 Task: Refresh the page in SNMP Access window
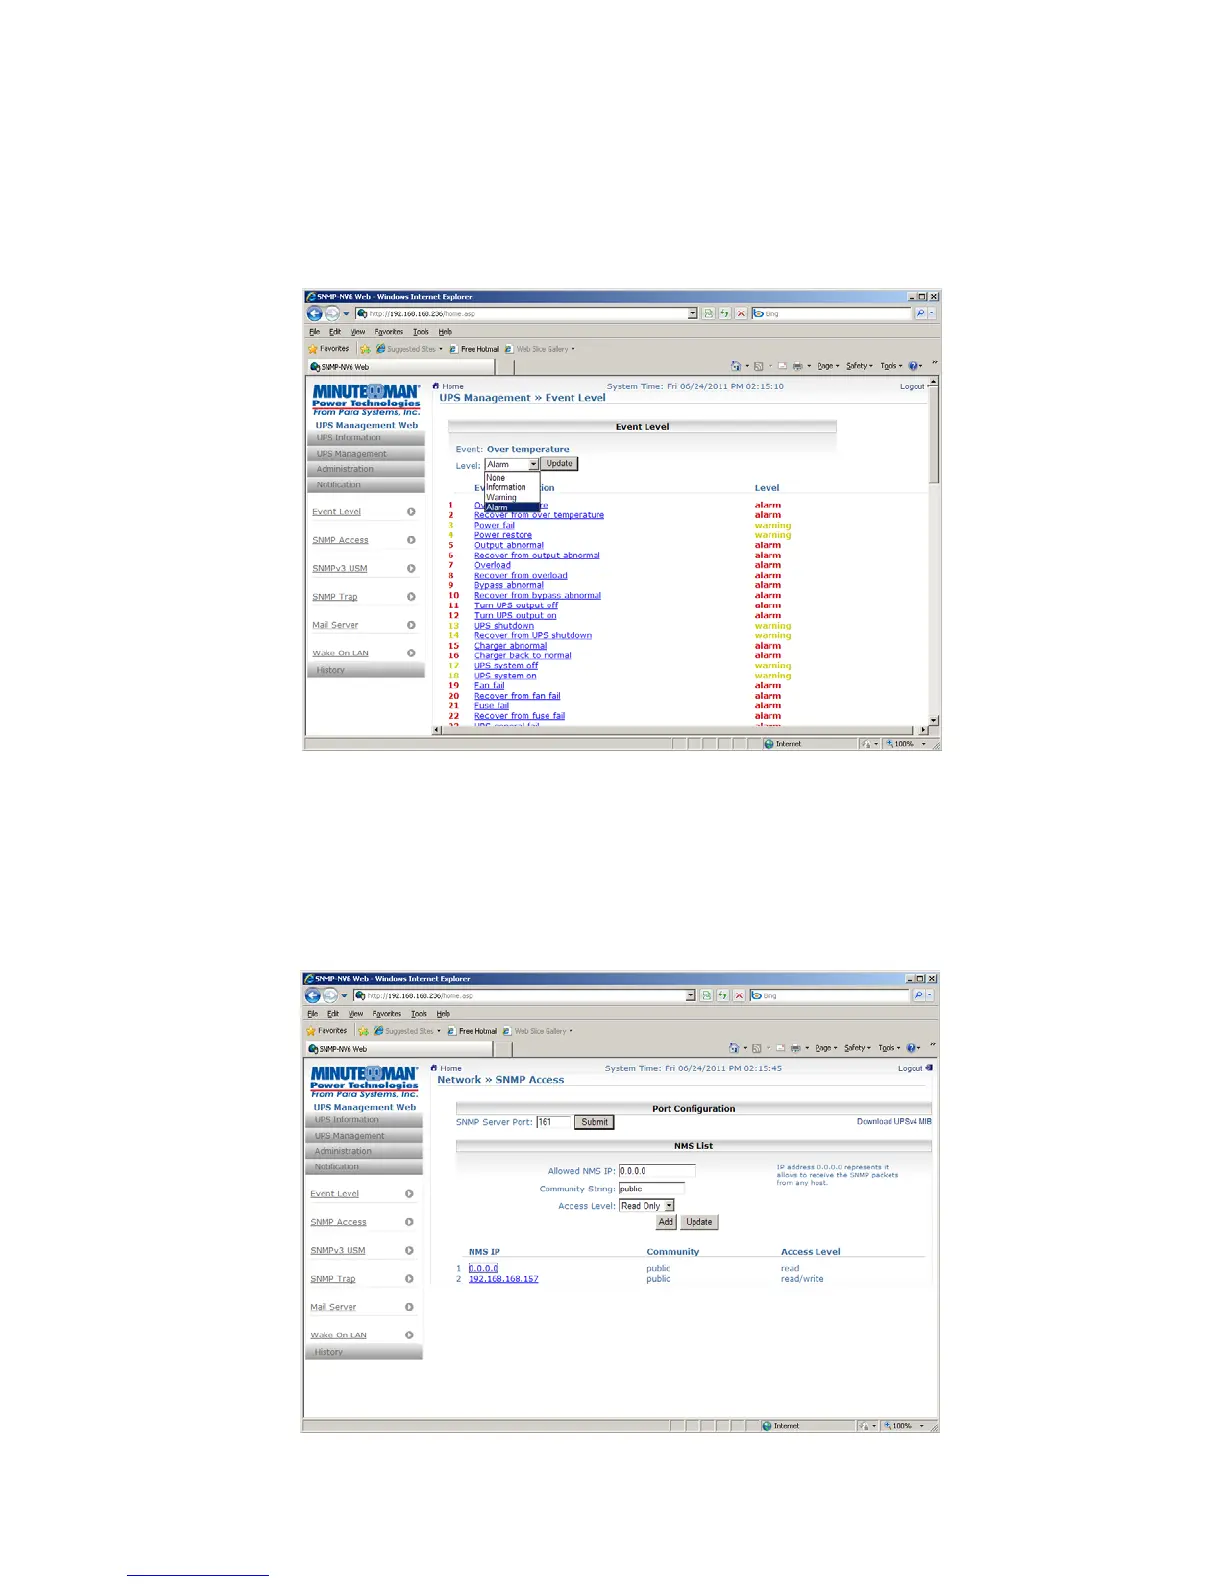722,995
